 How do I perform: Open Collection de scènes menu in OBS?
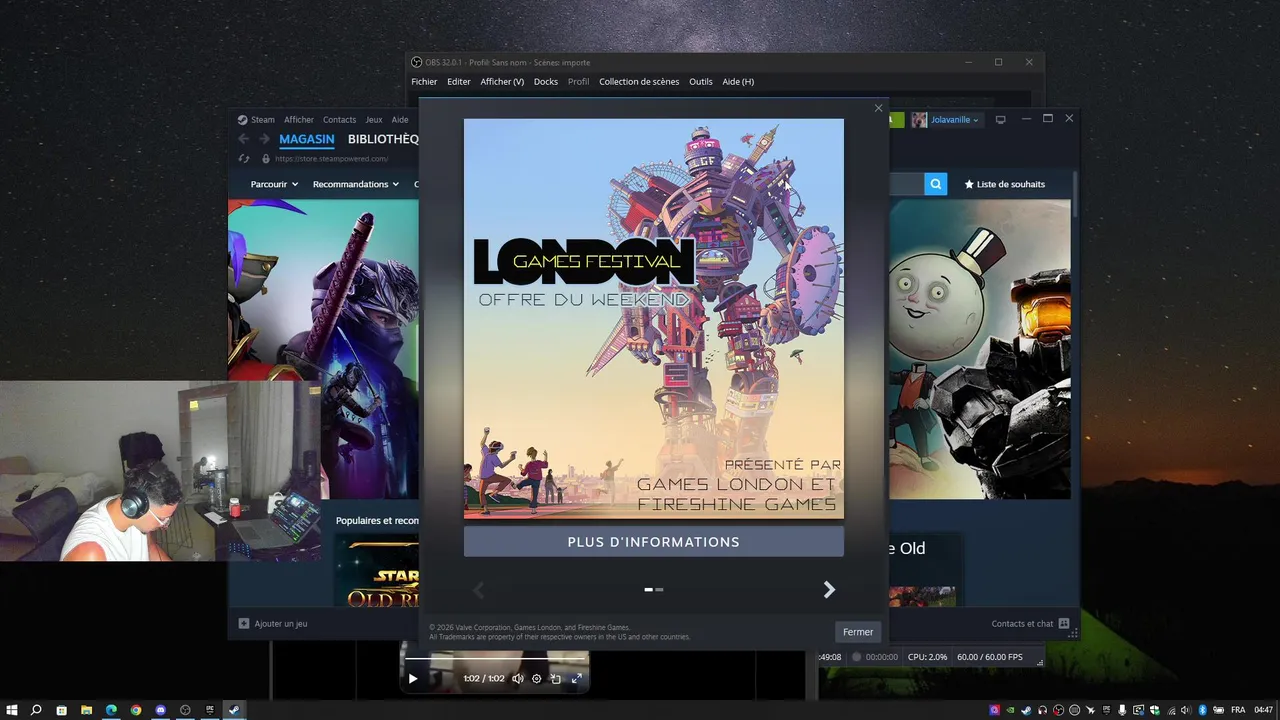[x=639, y=82]
